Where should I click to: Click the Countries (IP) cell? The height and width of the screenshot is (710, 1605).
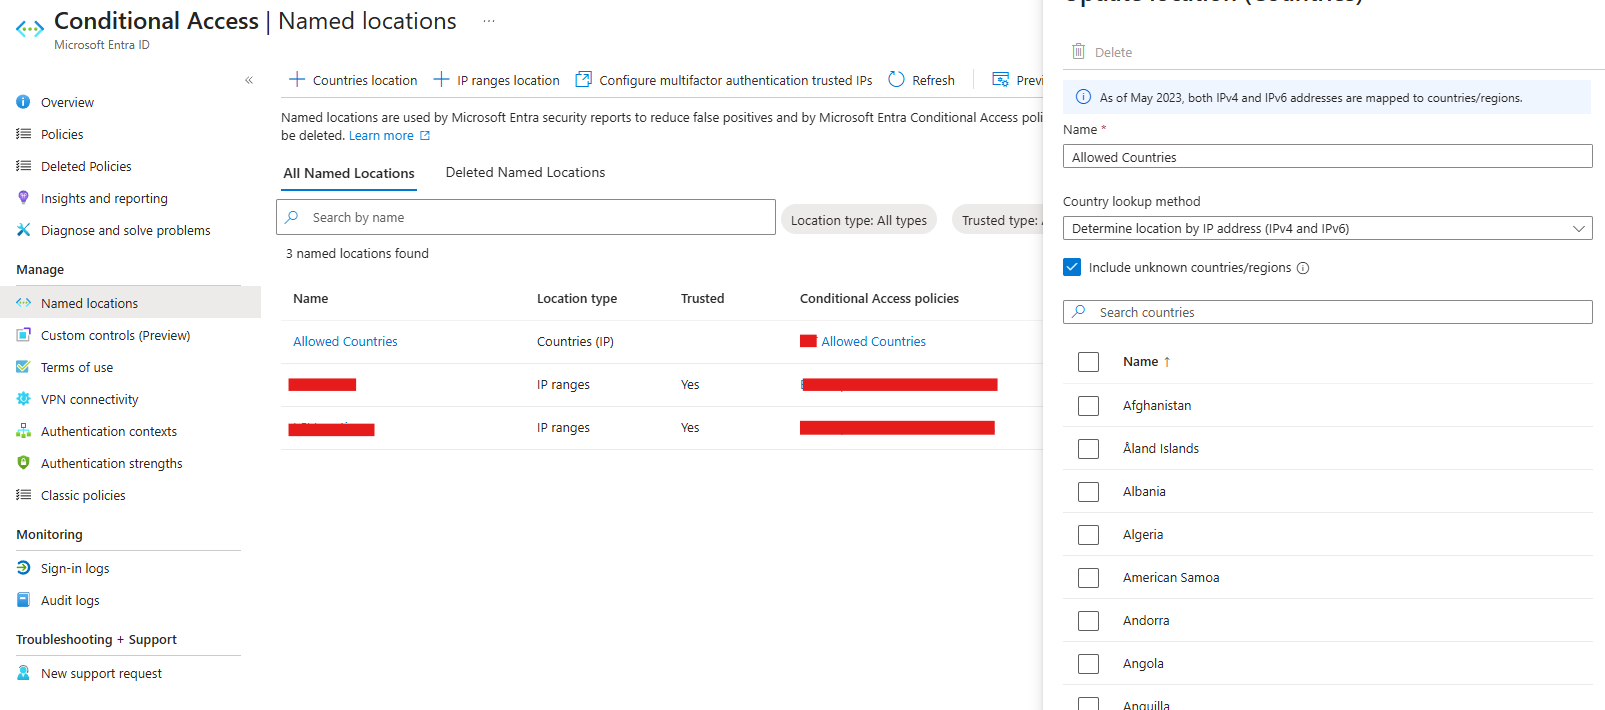(x=575, y=342)
